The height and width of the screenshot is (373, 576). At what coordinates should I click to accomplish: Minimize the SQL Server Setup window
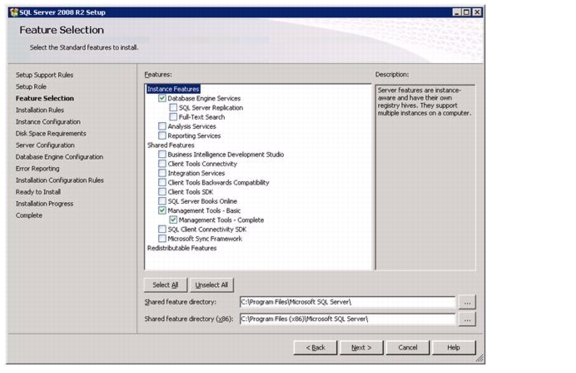(457, 12)
